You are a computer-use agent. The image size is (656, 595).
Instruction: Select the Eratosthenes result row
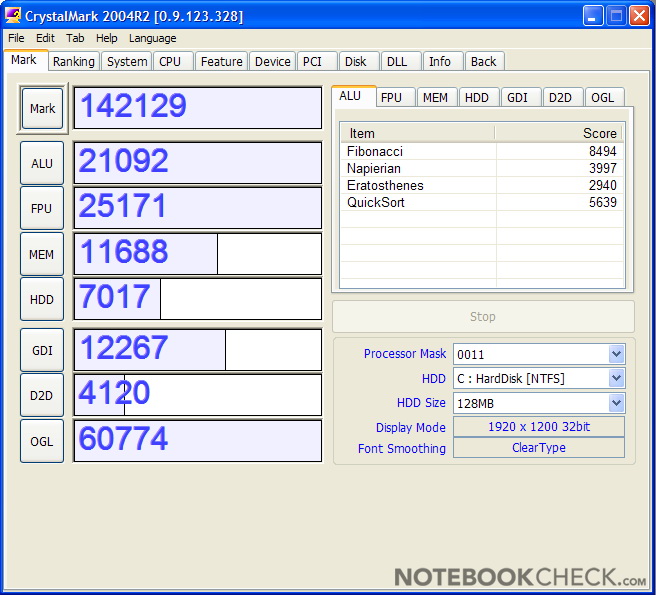pyautogui.click(x=482, y=185)
